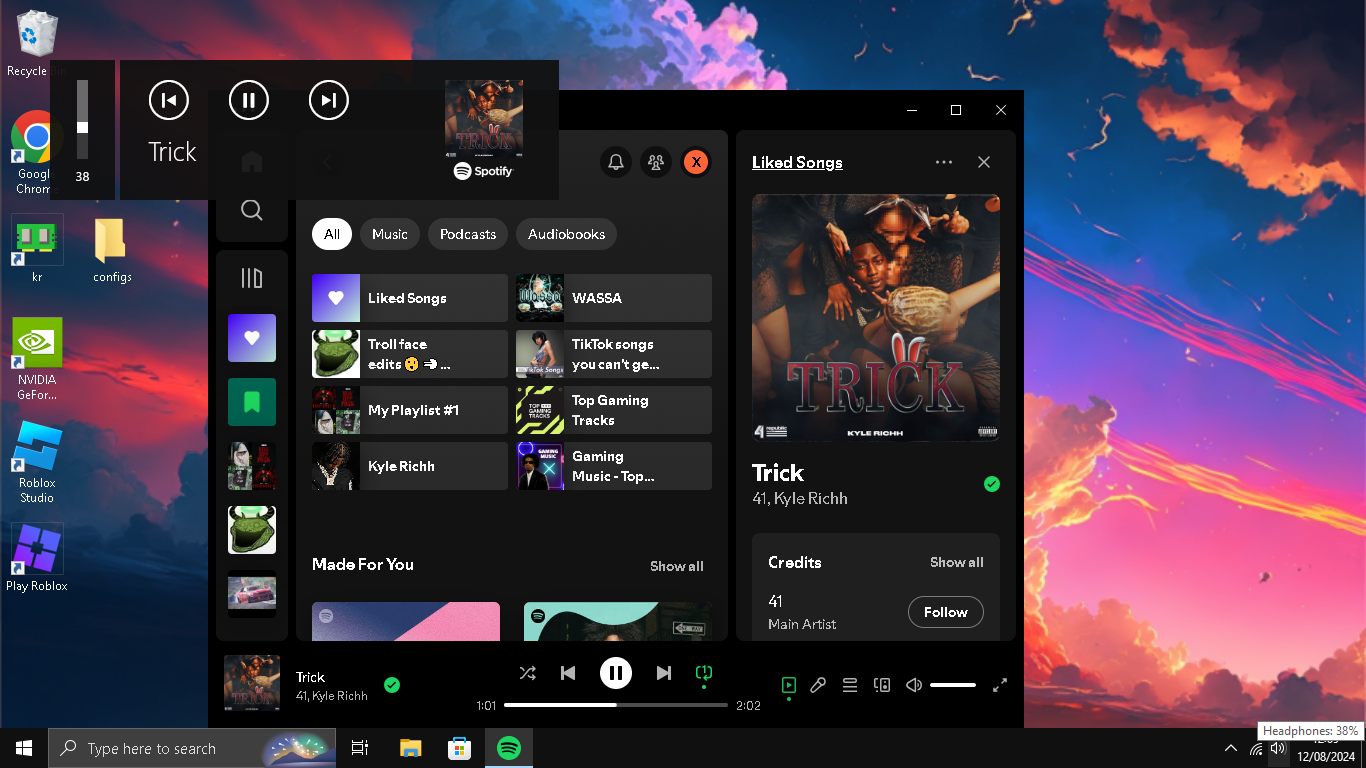This screenshot has height=768, width=1366.
Task: Click the Made For You heading
Action: click(363, 564)
